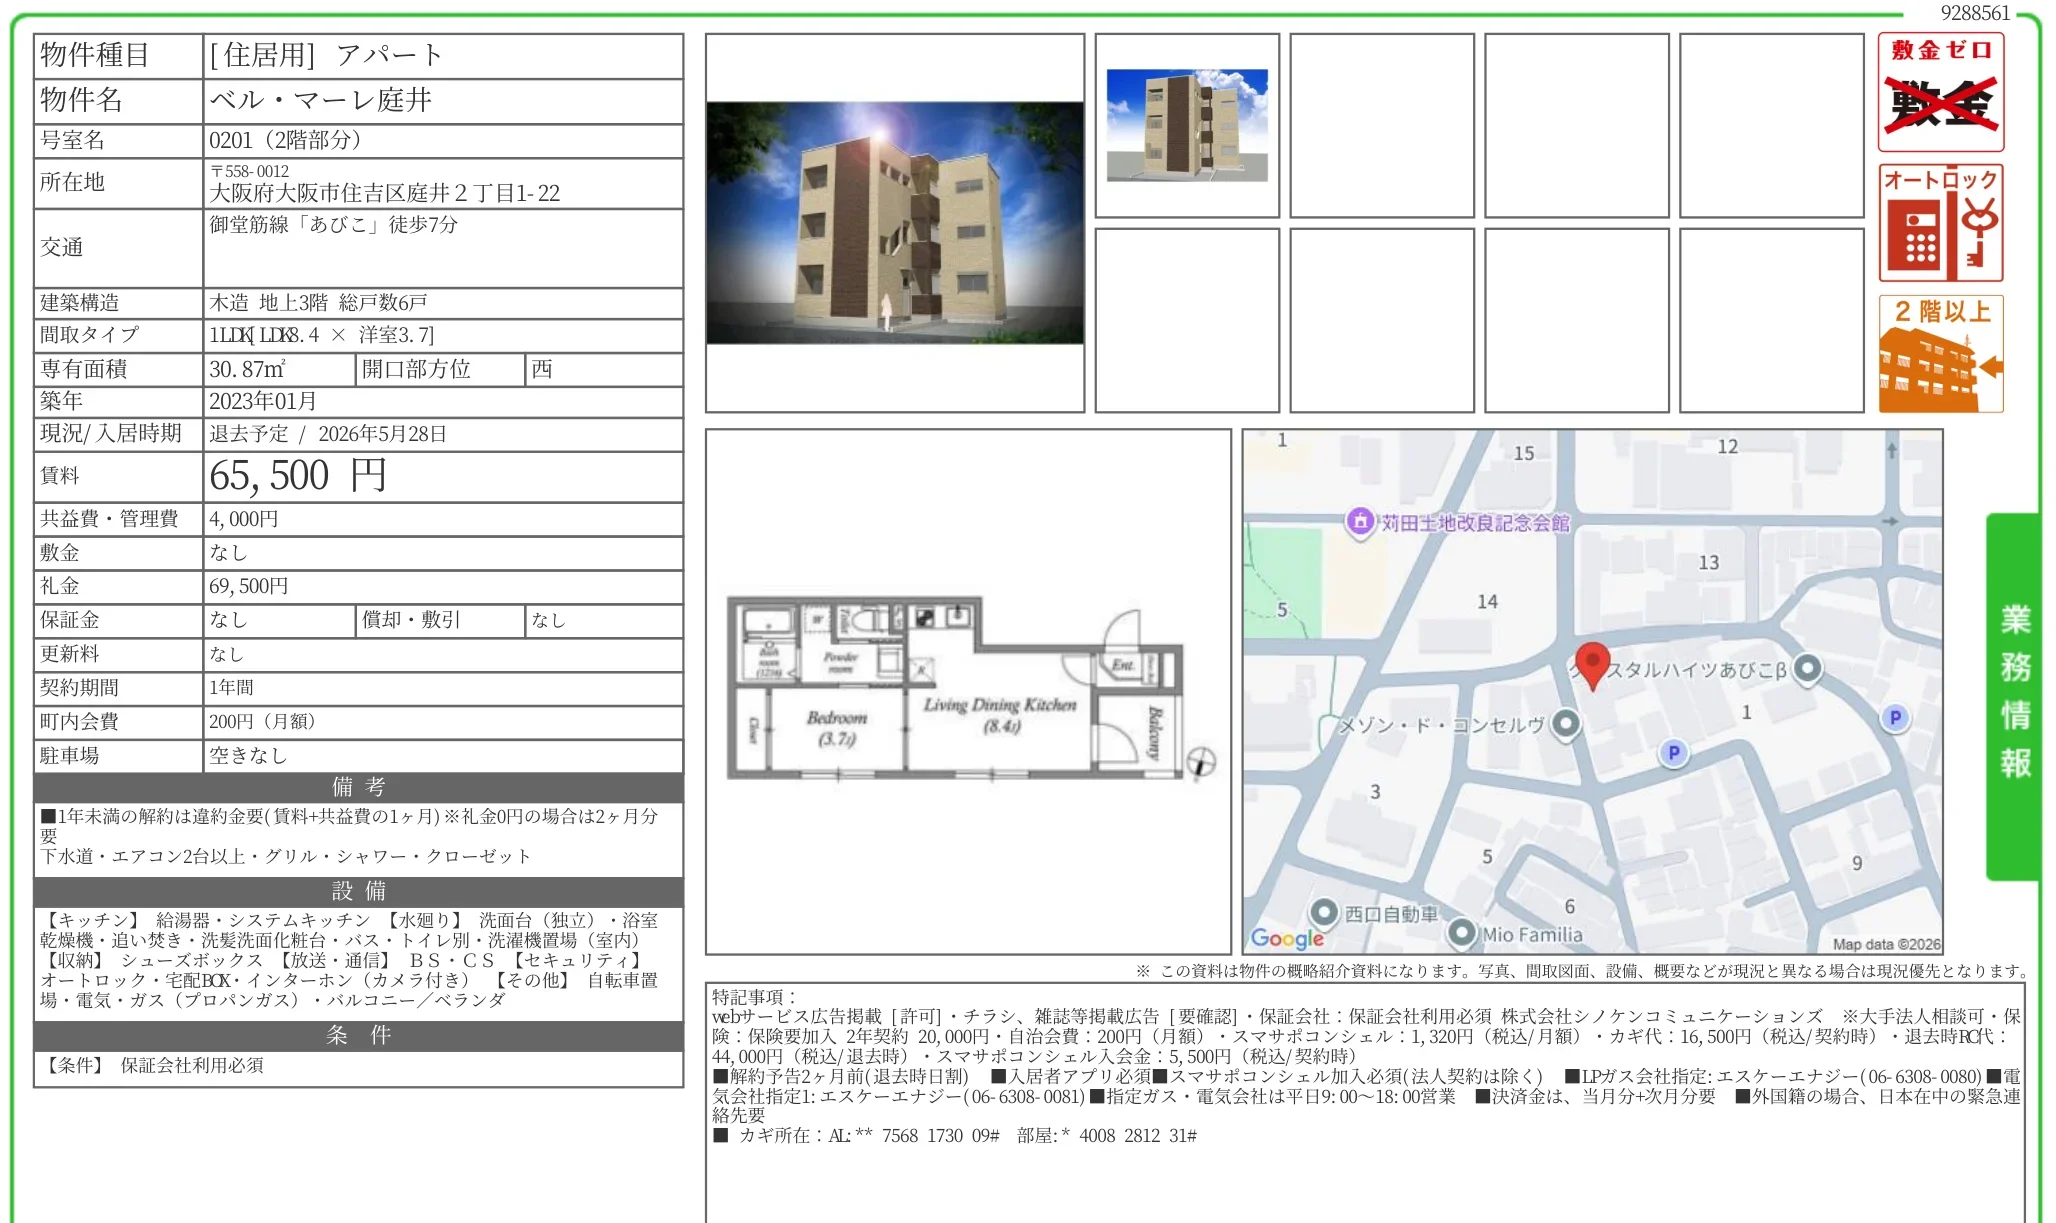Click the compass icon beside the floor plan
Screen dimensions: 2056x1223
pos(1201,762)
